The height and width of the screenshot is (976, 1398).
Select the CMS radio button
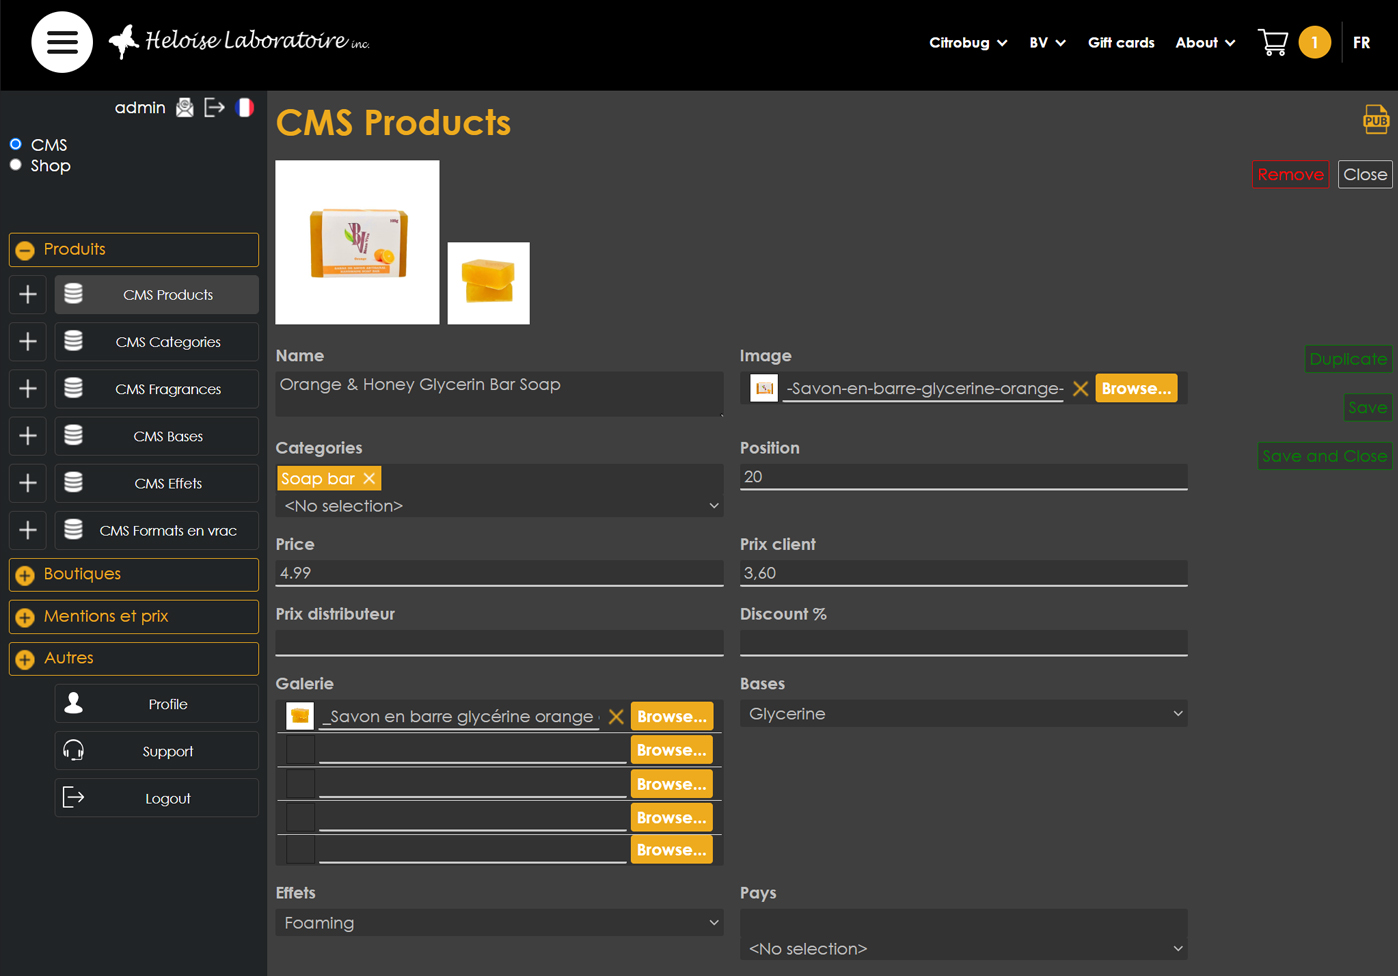(x=16, y=144)
